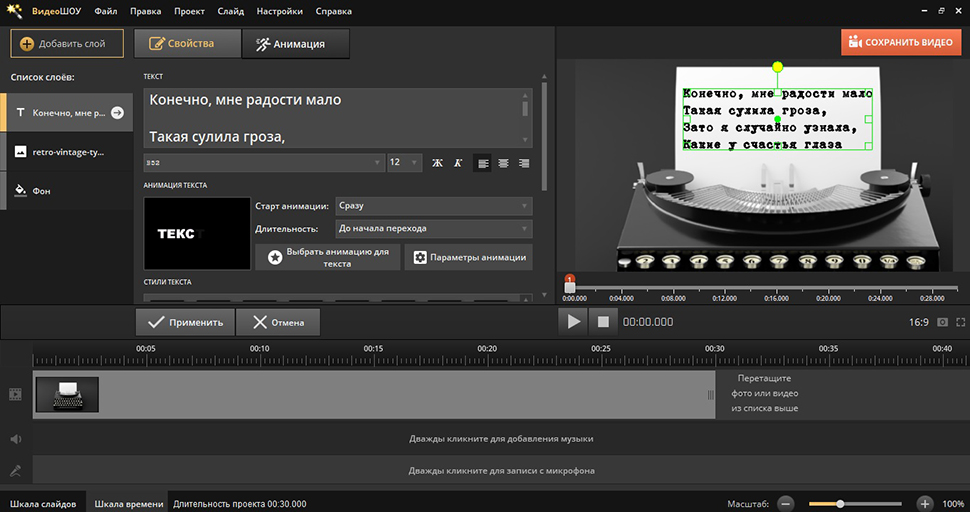Open the font family dropdown
The height and width of the screenshot is (512, 970).
coord(264,163)
